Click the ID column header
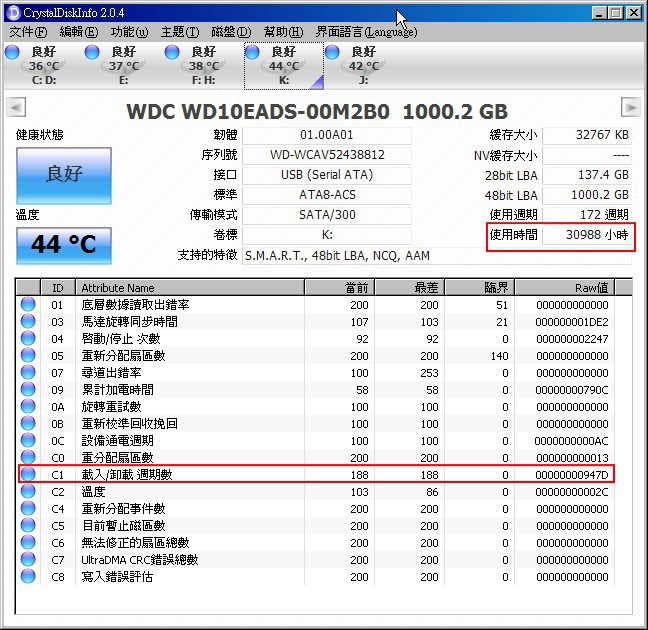This screenshot has width=648, height=630. pyautogui.click(x=58, y=288)
